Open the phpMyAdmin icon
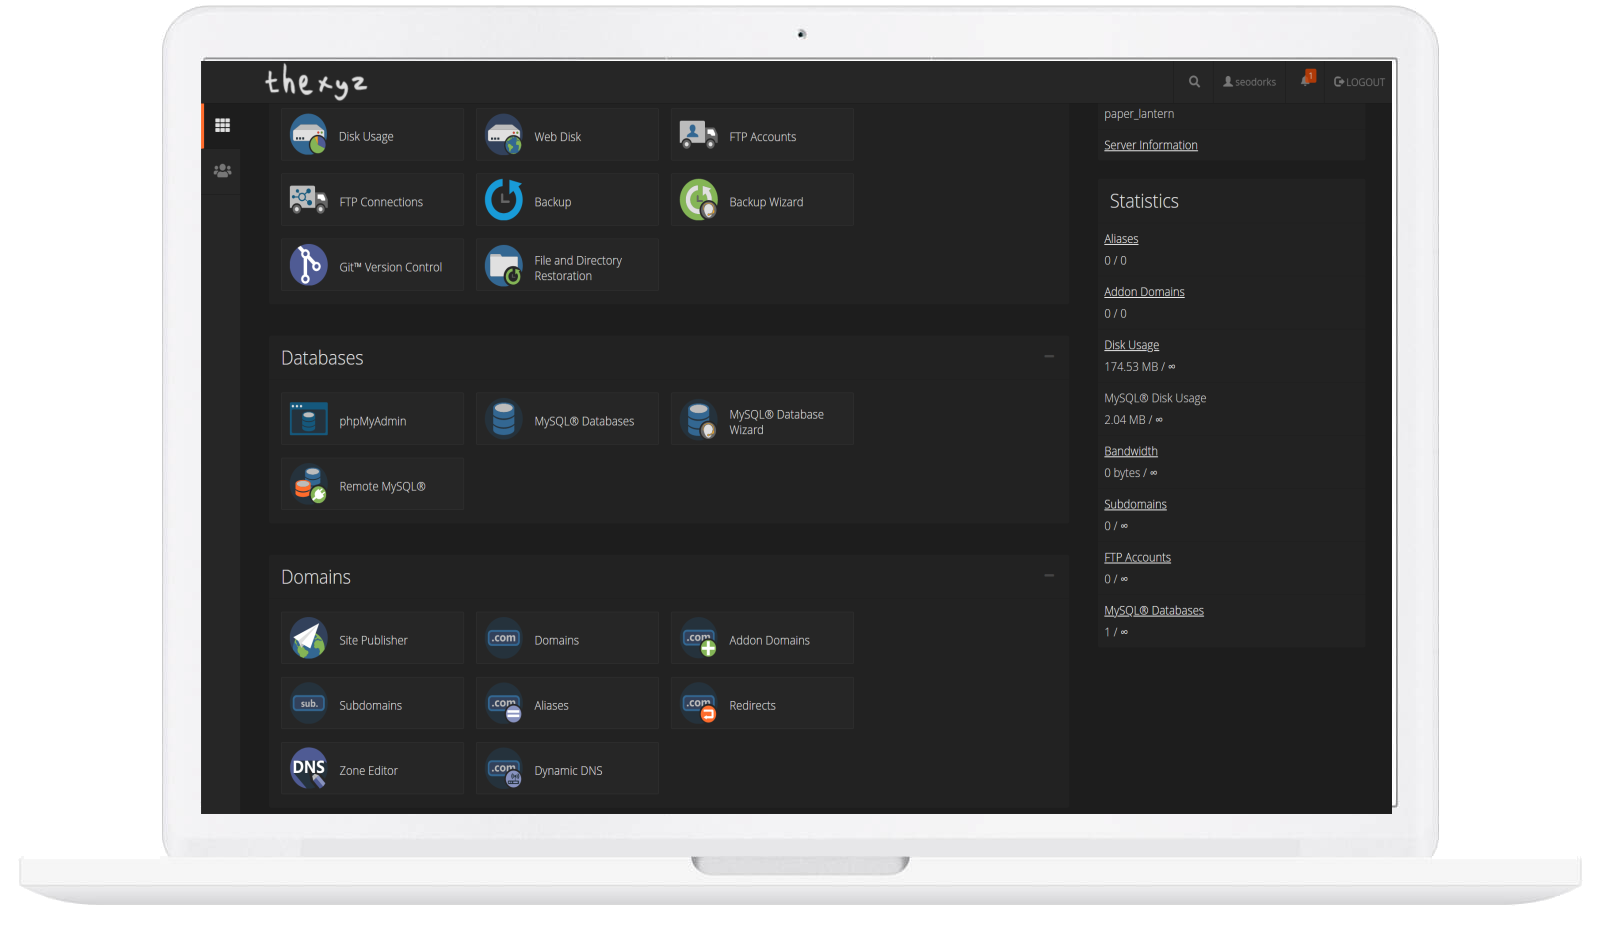The width and height of the screenshot is (1597, 949). pos(309,420)
